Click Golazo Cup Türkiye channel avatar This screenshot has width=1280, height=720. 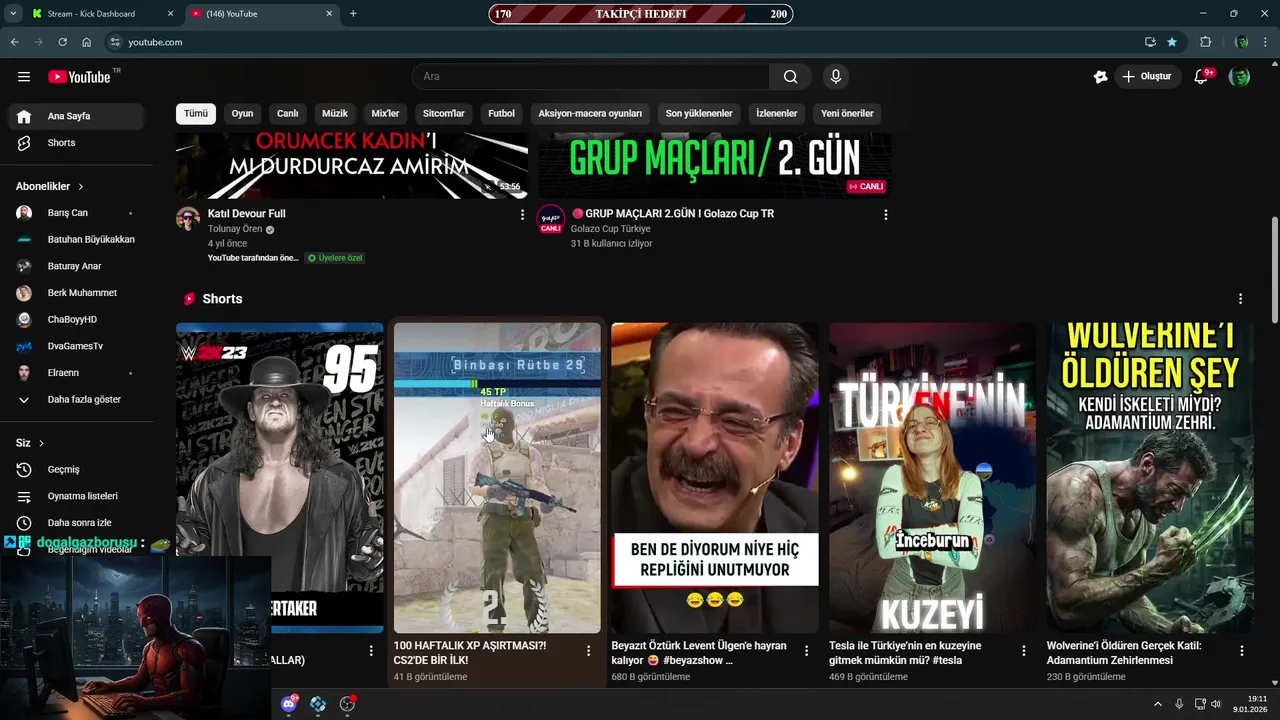(x=551, y=219)
